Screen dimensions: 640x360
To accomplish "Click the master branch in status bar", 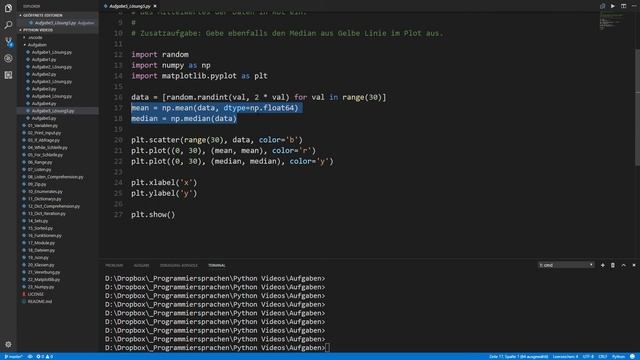I will click(x=13, y=356).
